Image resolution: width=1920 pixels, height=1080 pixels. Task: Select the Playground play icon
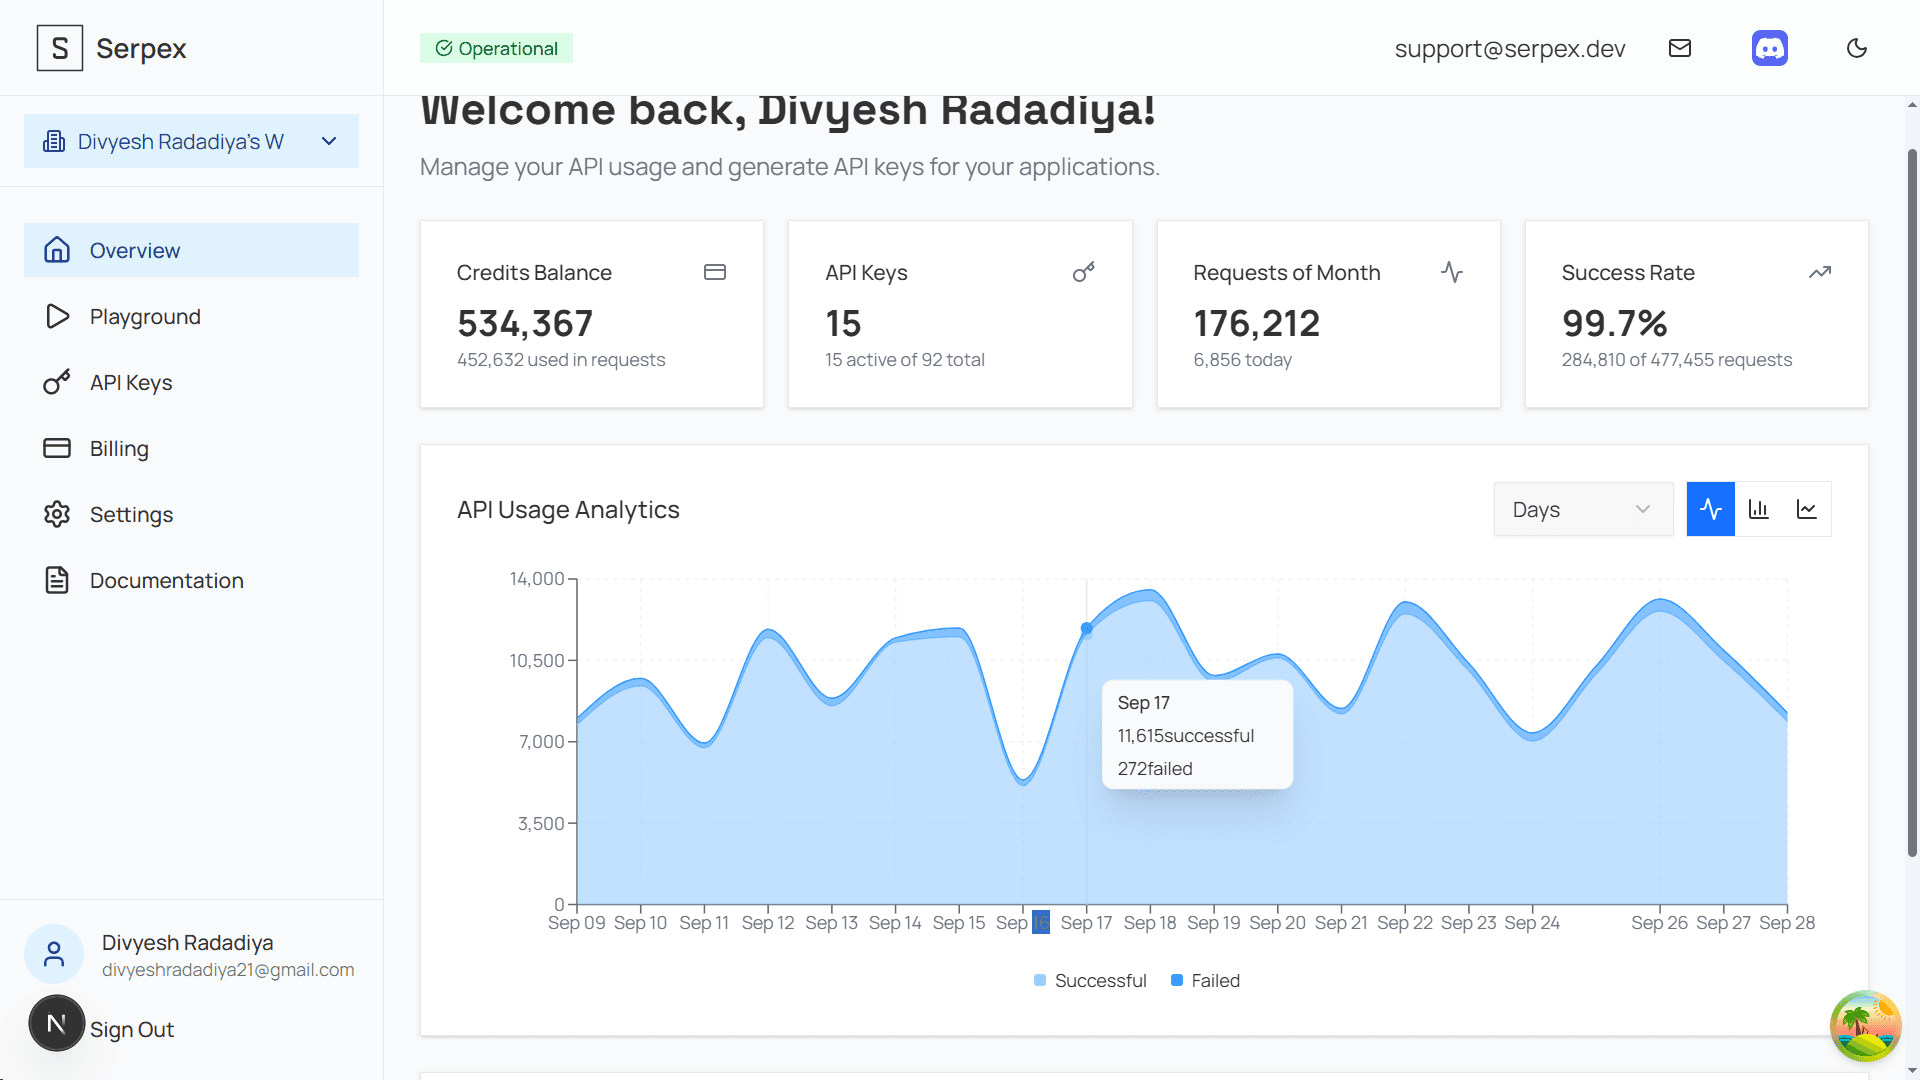pyautogui.click(x=57, y=316)
